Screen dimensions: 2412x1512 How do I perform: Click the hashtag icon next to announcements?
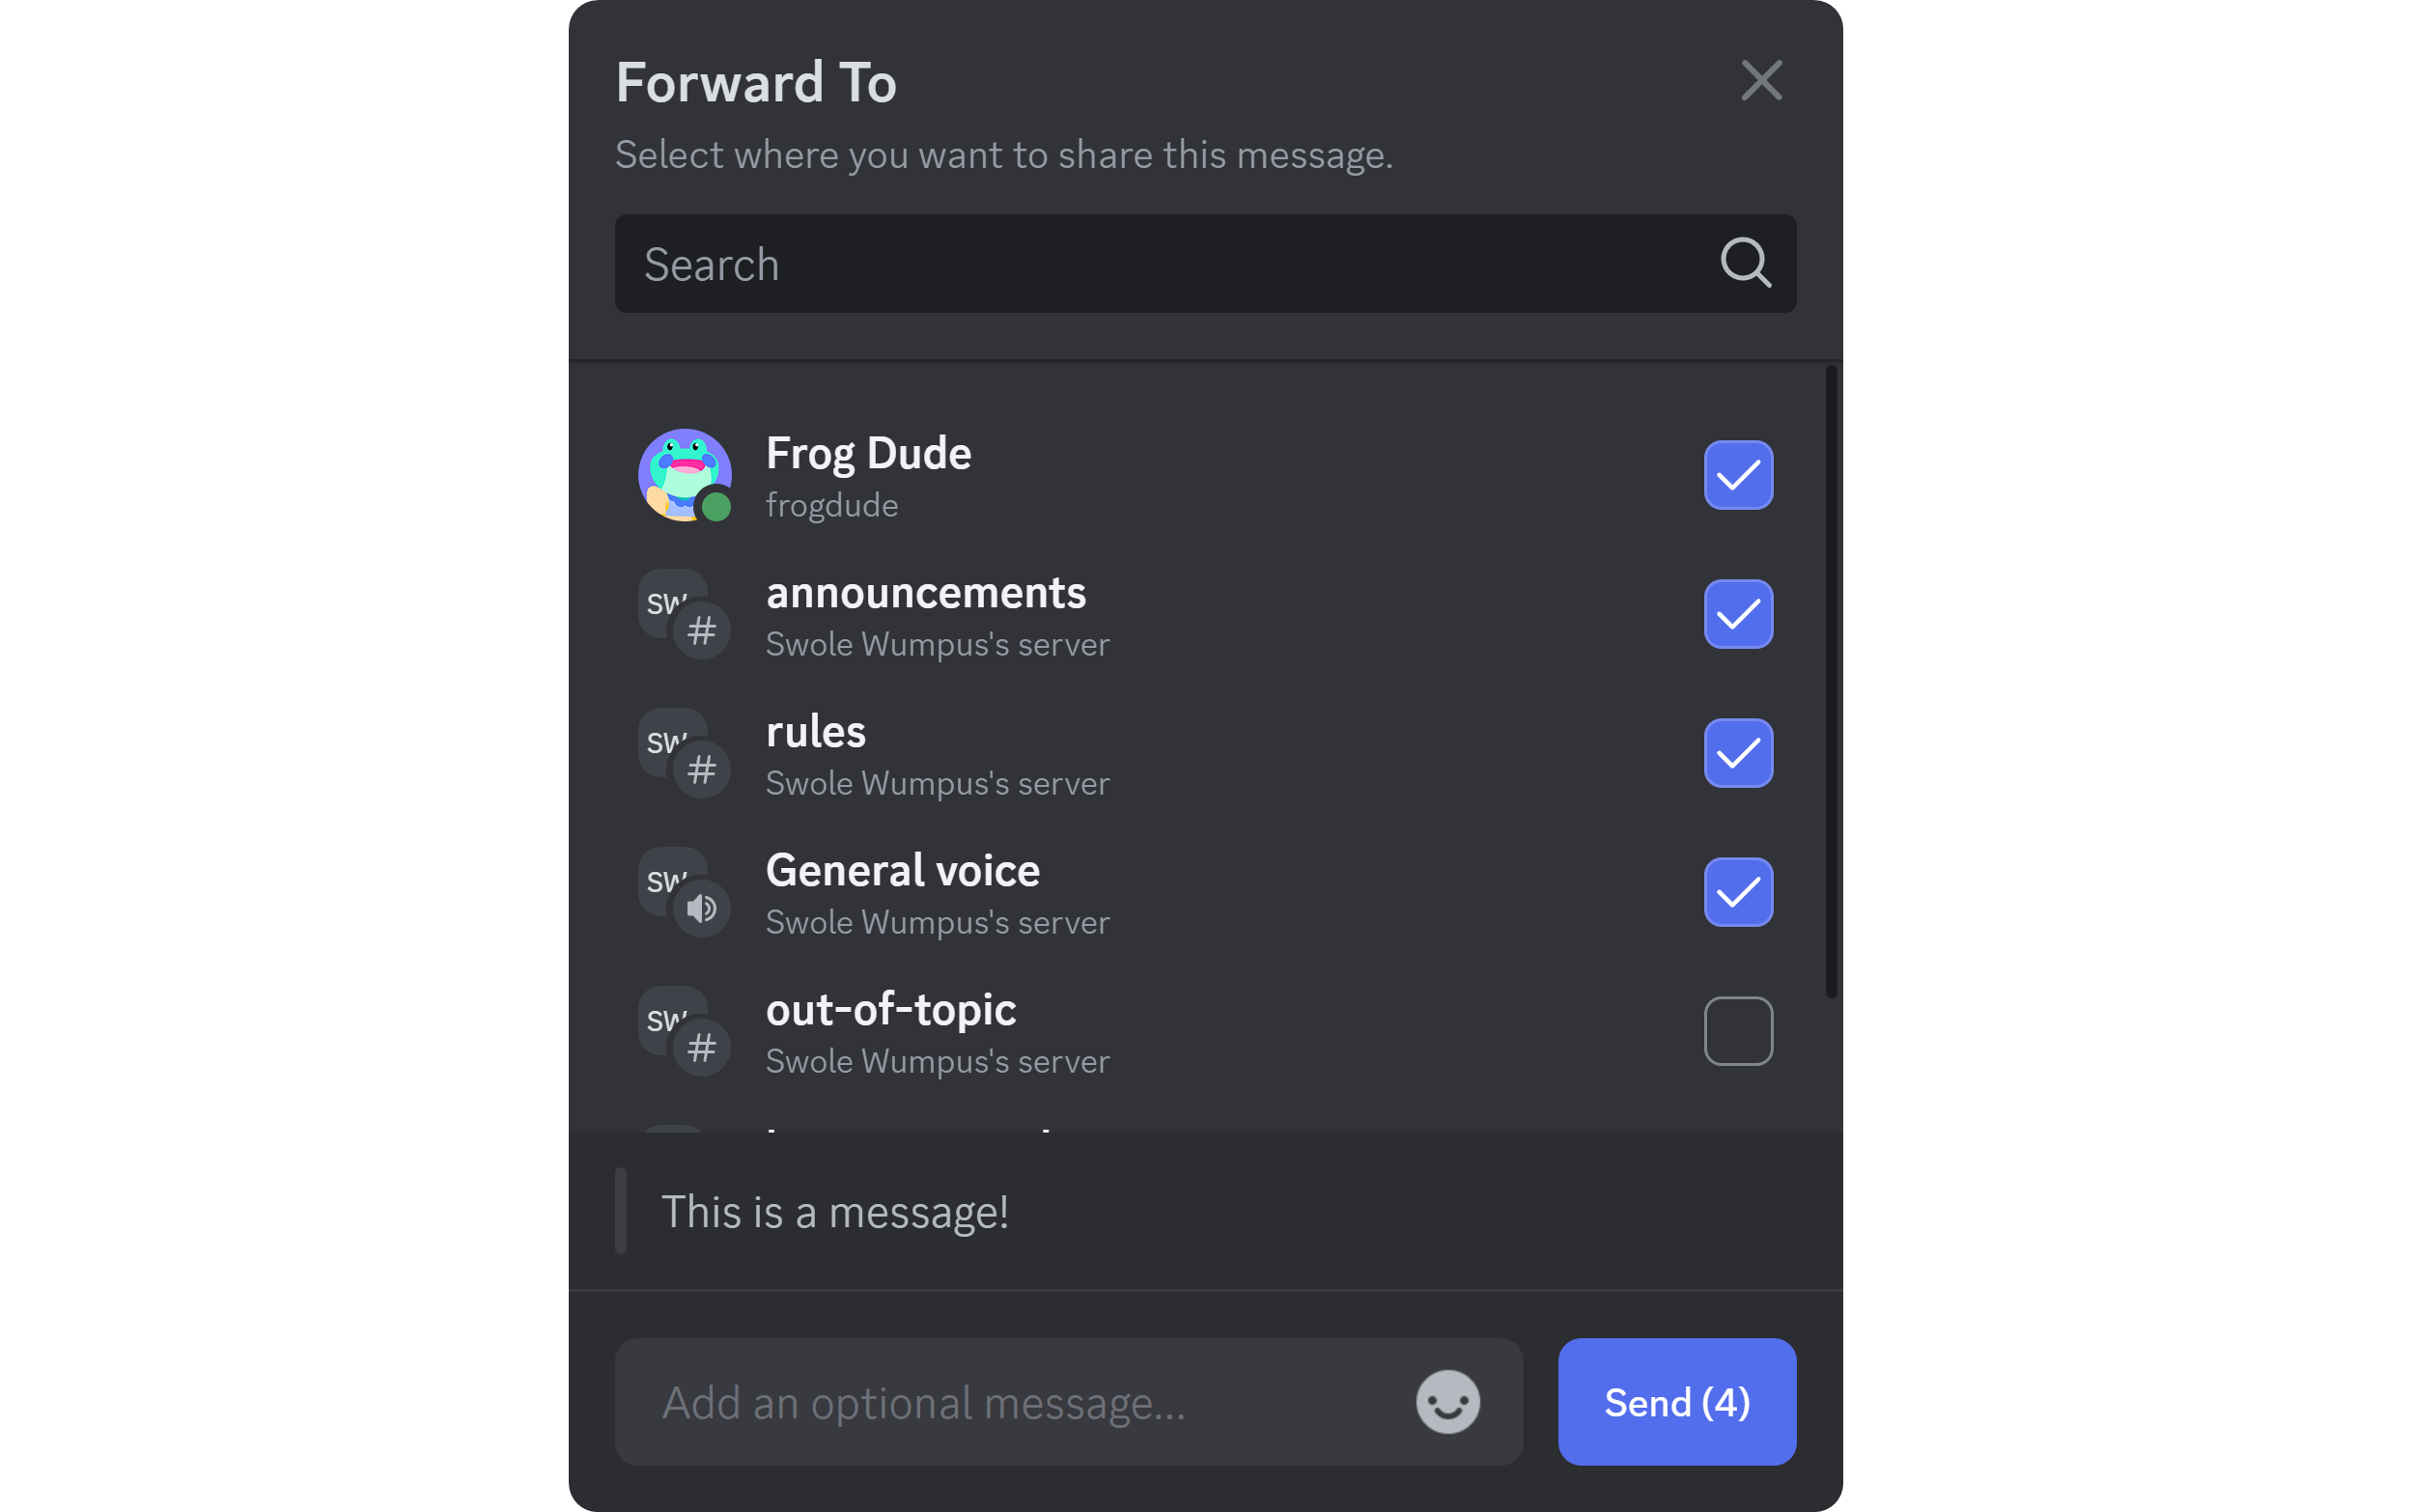pyautogui.click(x=703, y=629)
